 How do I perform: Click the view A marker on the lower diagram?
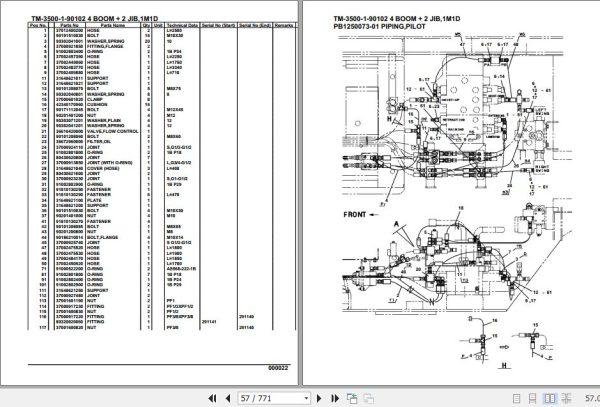[396, 224]
